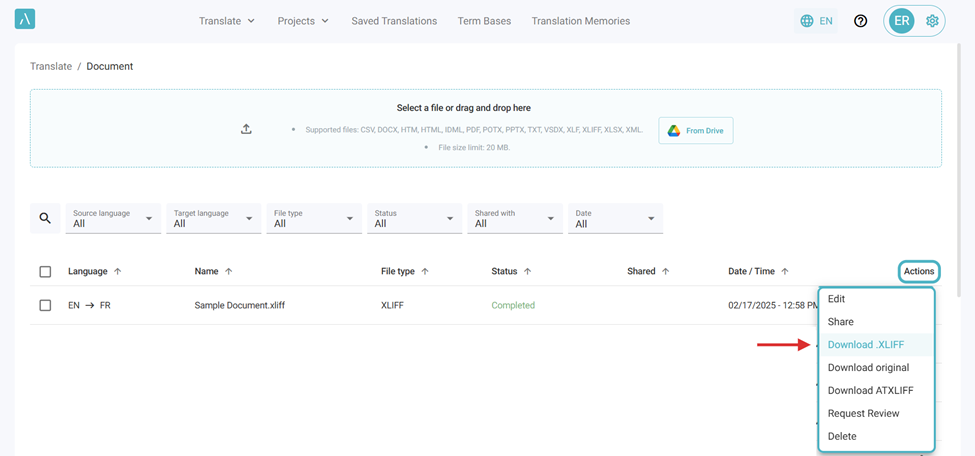Click the upload file arrow icon
Viewport: 975px width, 456px height.
(x=246, y=129)
